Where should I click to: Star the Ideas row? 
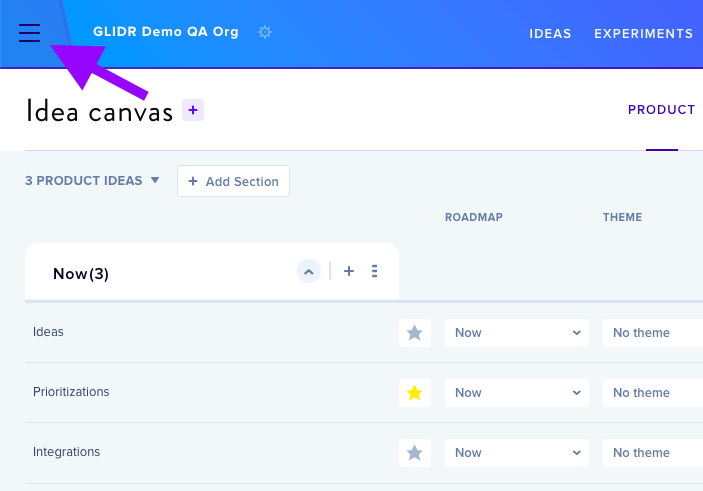[x=415, y=333]
